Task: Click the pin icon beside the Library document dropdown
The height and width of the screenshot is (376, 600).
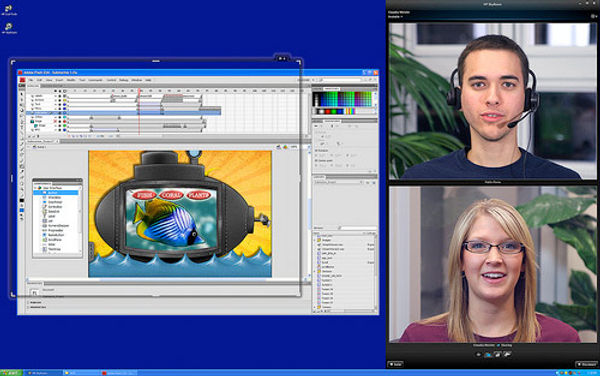Action: [368, 182]
